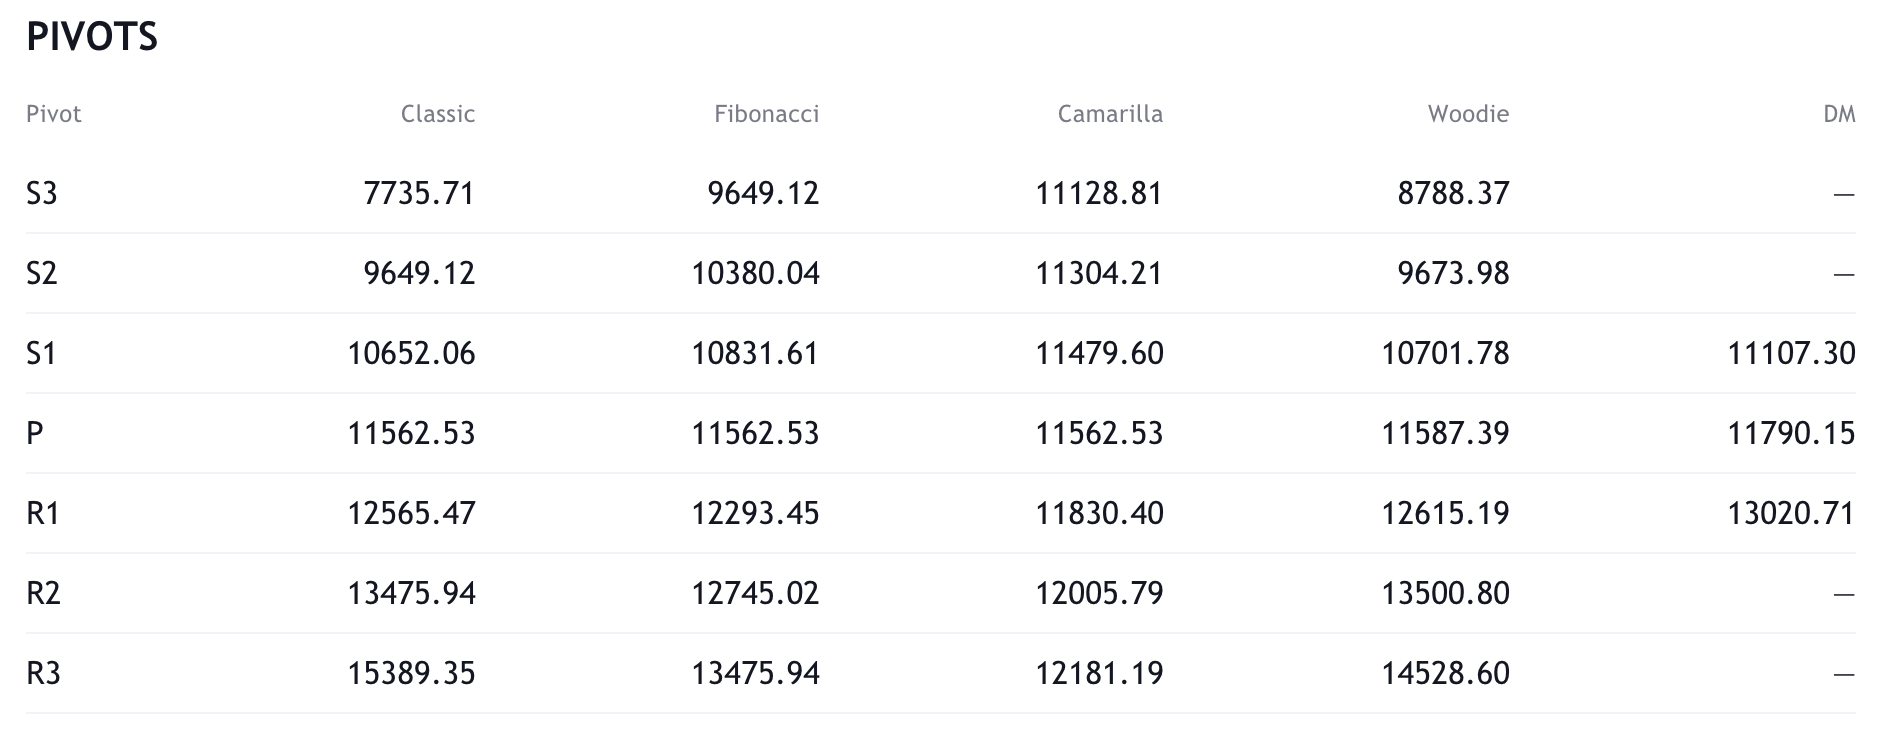The image size is (1894, 756).
Task: Select the DM pivot value 11790.15
Action: (1791, 433)
